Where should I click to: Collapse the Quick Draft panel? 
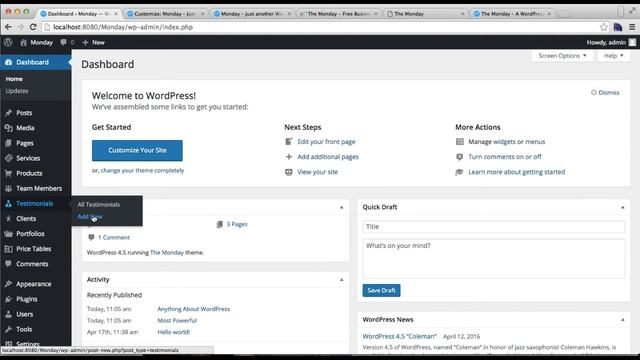(622, 207)
